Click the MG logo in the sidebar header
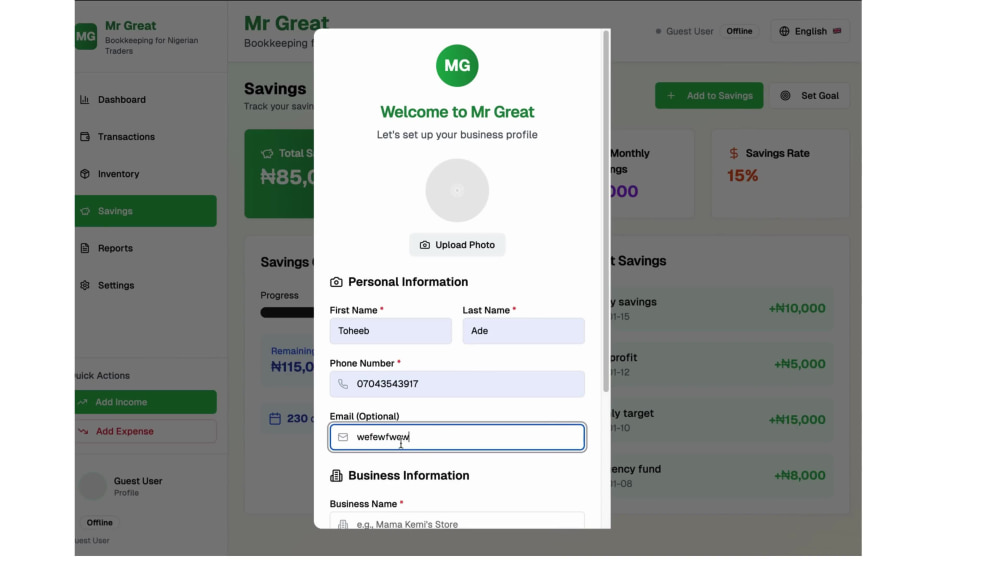The height and width of the screenshot is (563, 1000). (x=85, y=36)
